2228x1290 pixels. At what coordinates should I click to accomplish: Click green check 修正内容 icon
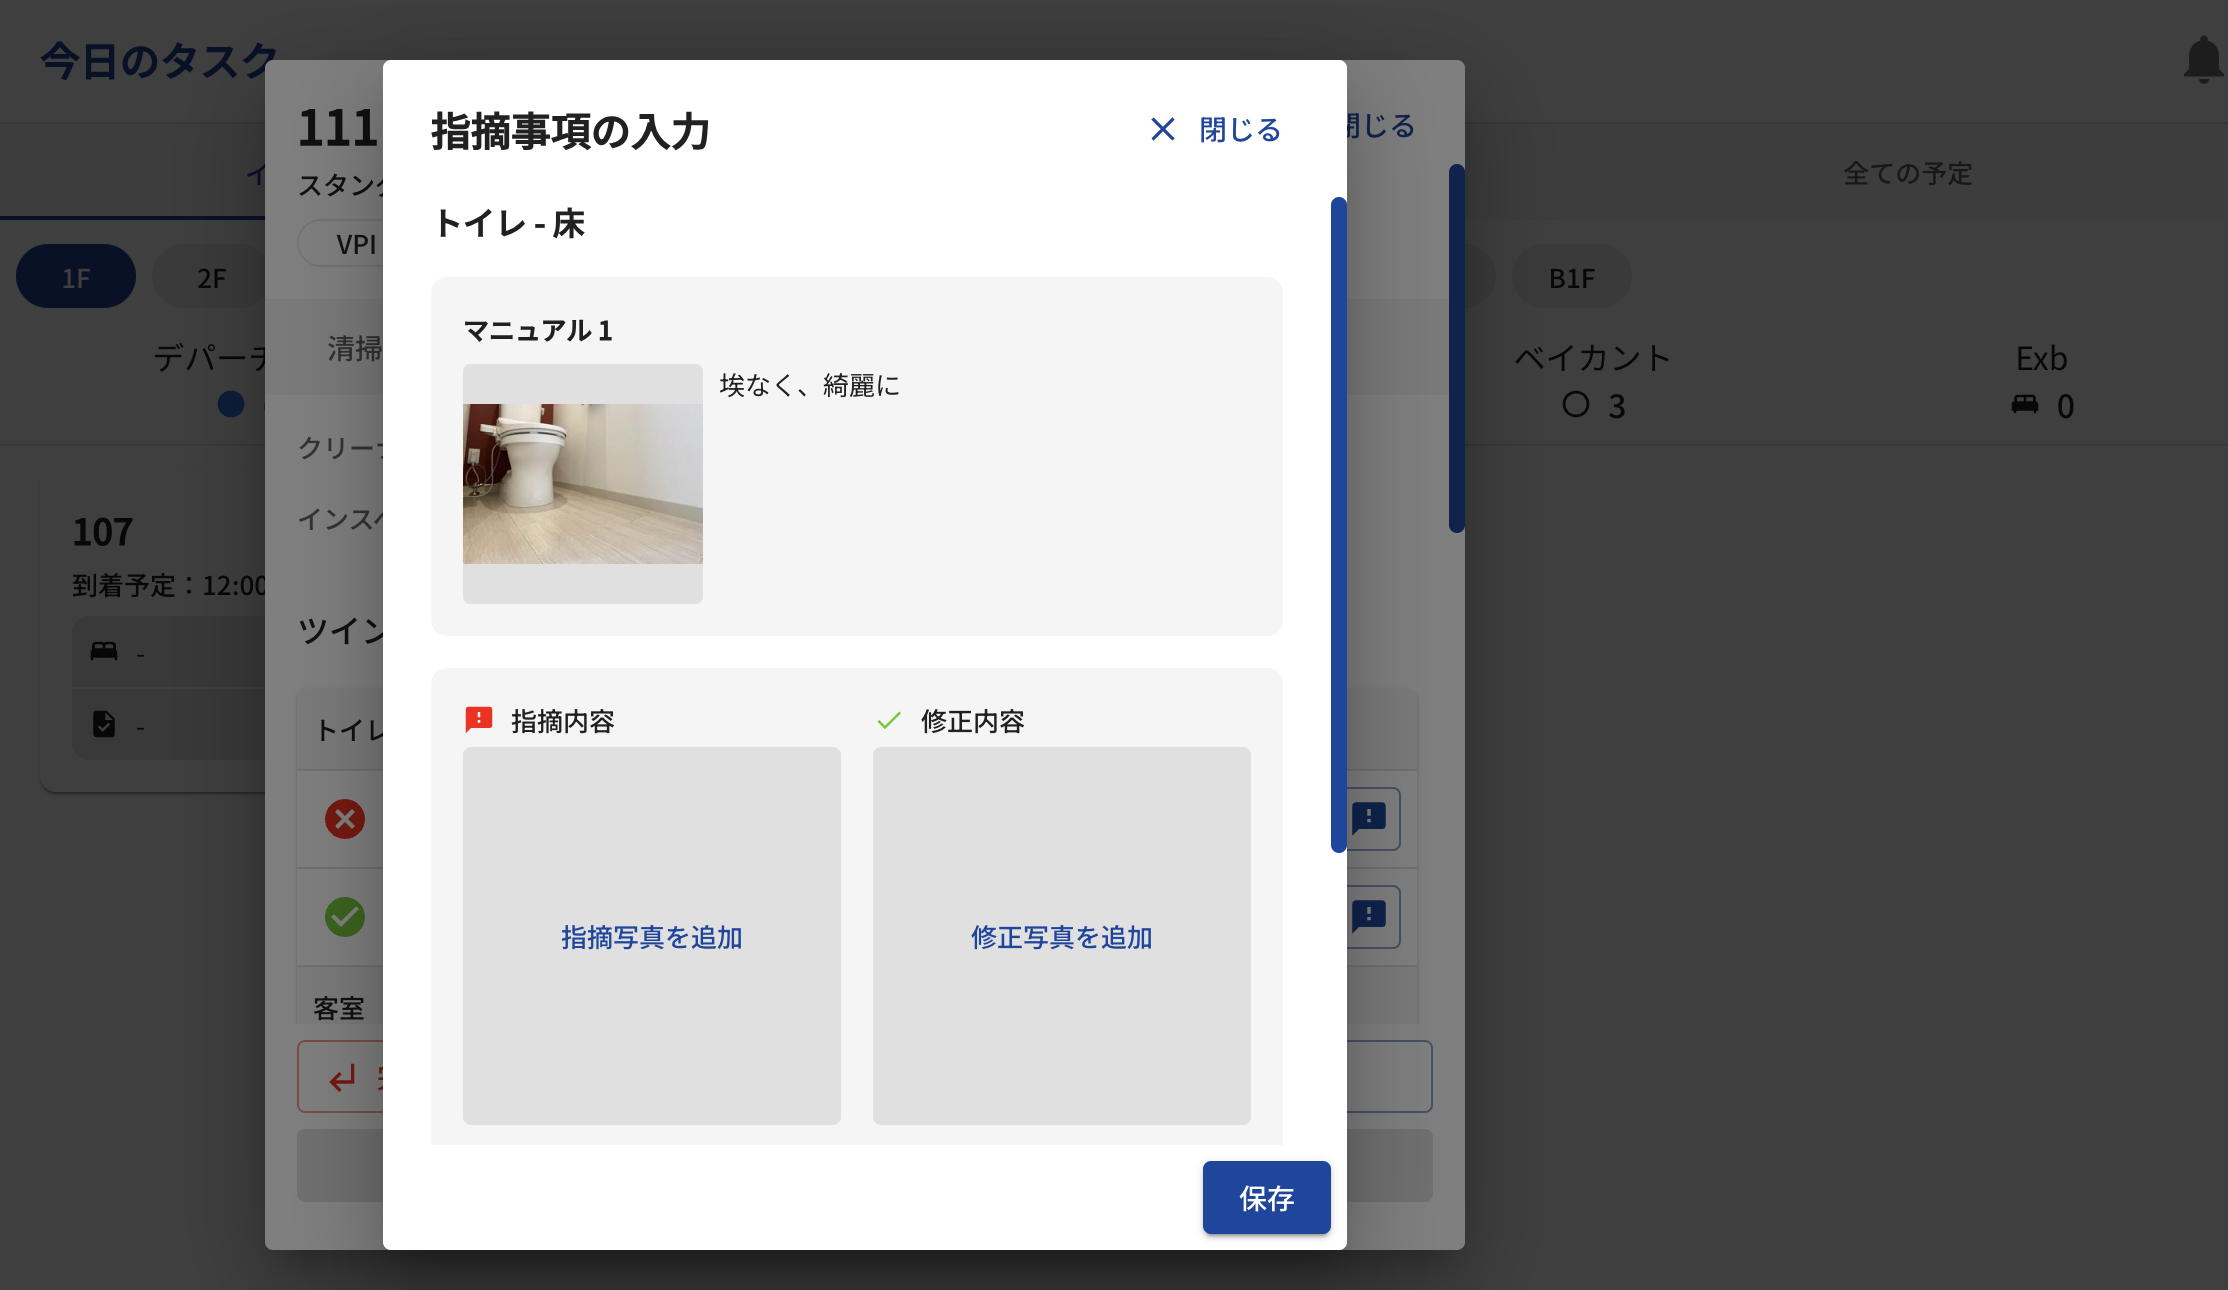pos(889,720)
